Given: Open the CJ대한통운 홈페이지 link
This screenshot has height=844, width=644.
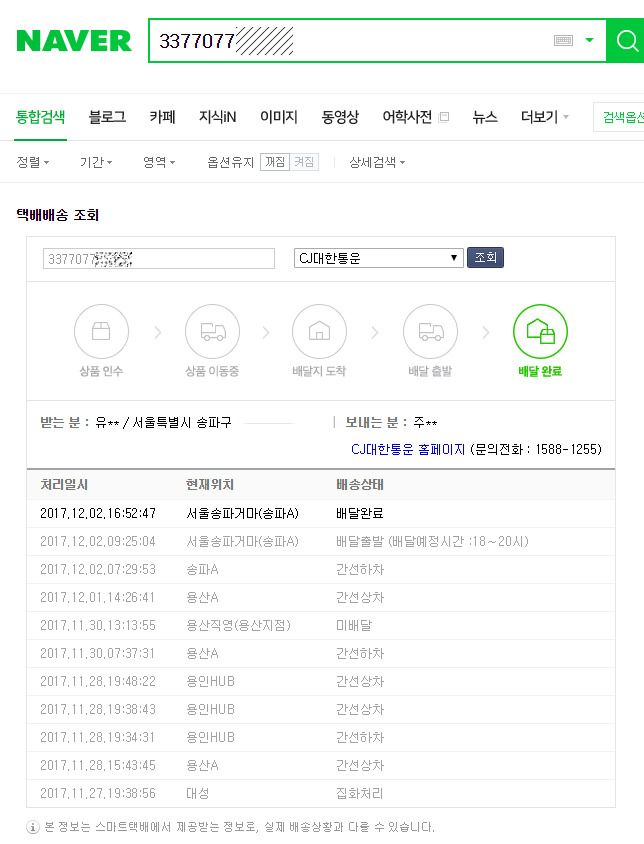Looking at the screenshot, I should [x=408, y=449].
